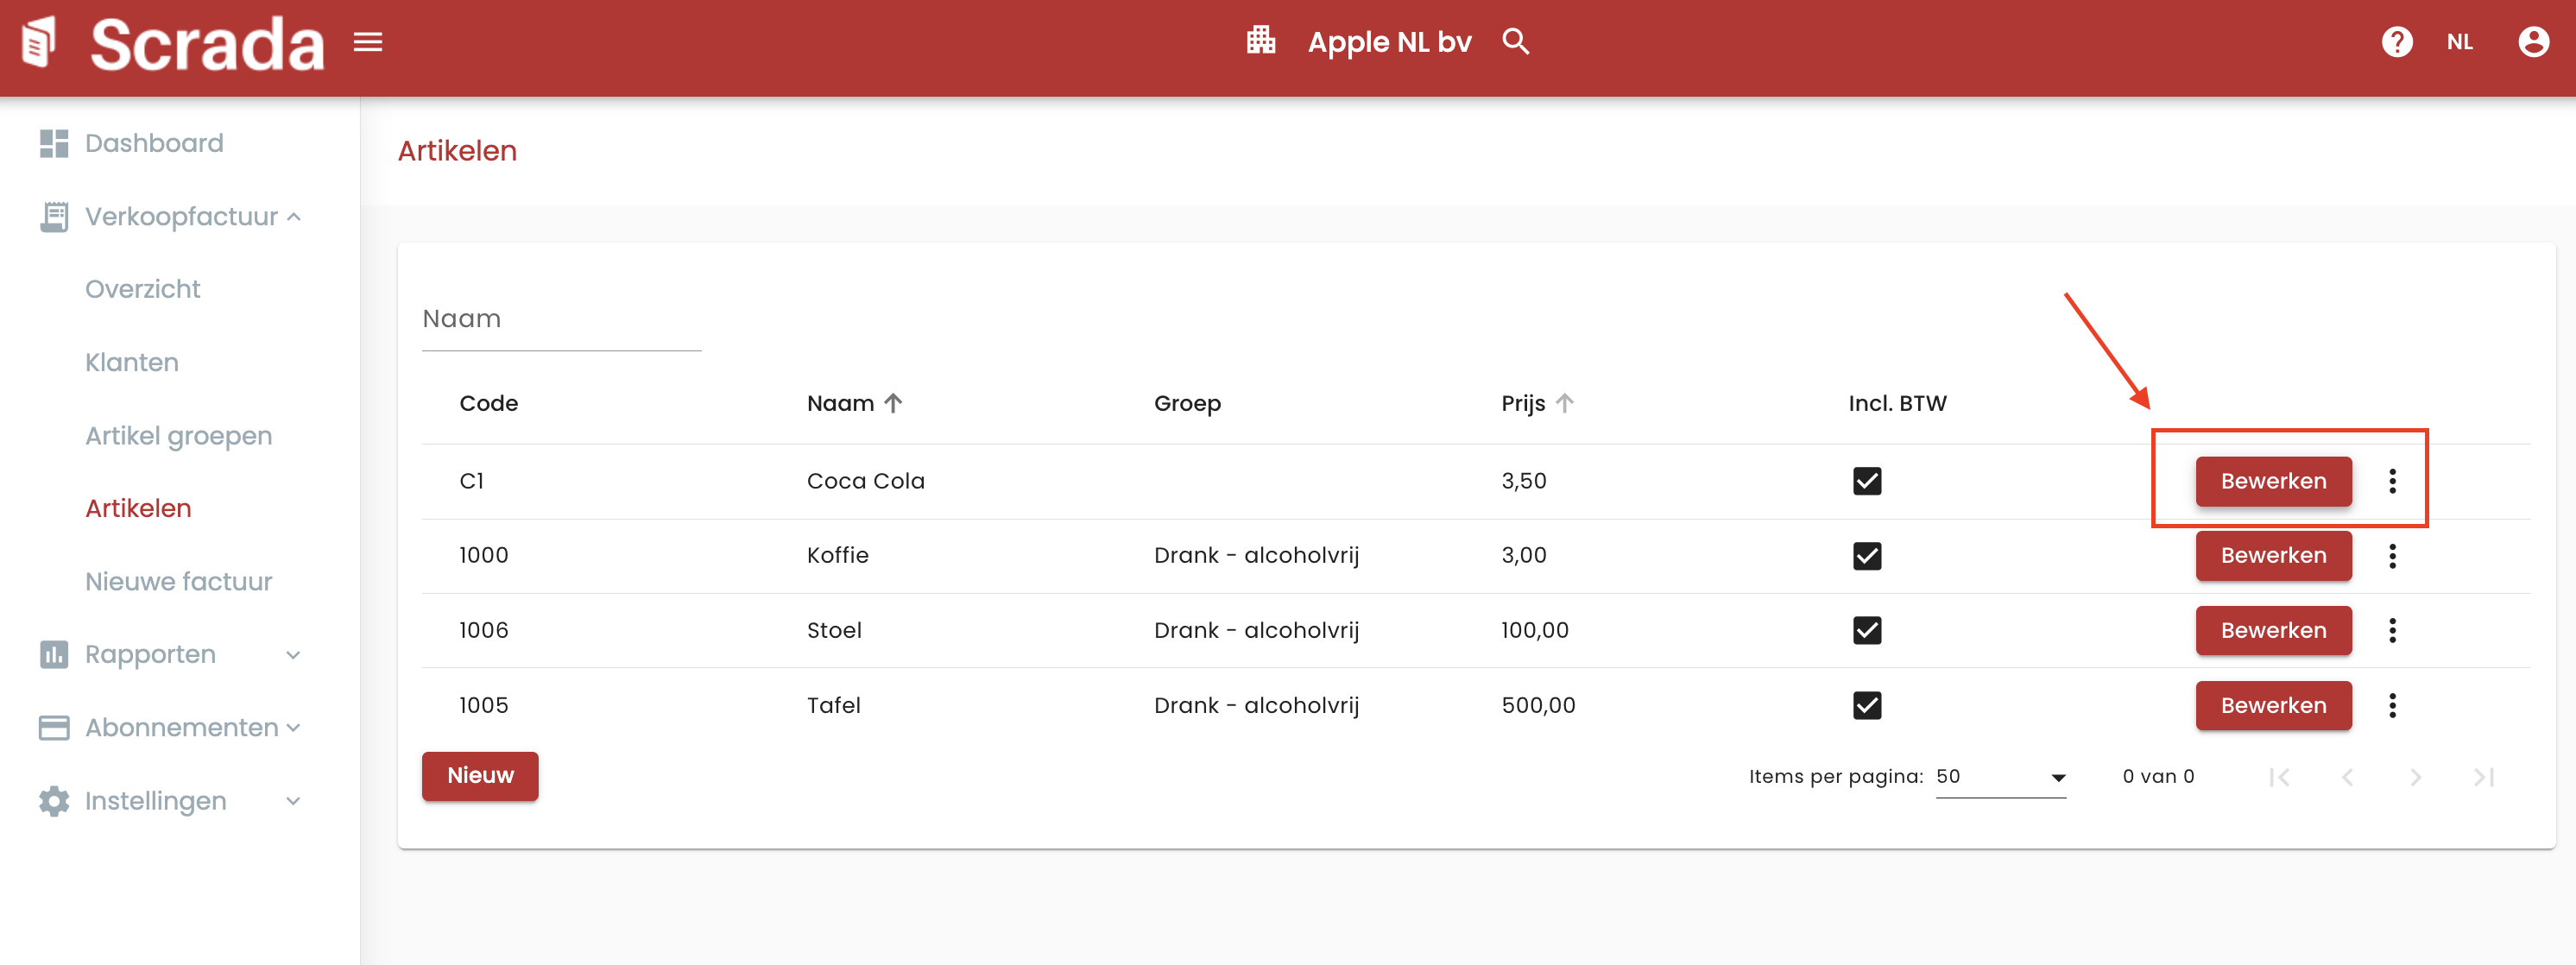Uncheck Incl. BTW for Coca Cola
The height and width of the screenshot is (965, 2576).
(x=1866, y=481)
